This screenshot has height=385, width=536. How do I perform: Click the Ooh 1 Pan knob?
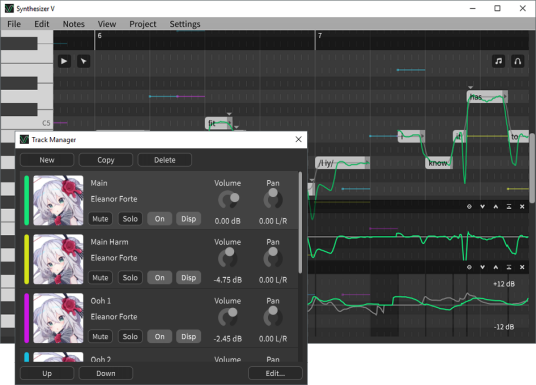click(x=273, y=317)
